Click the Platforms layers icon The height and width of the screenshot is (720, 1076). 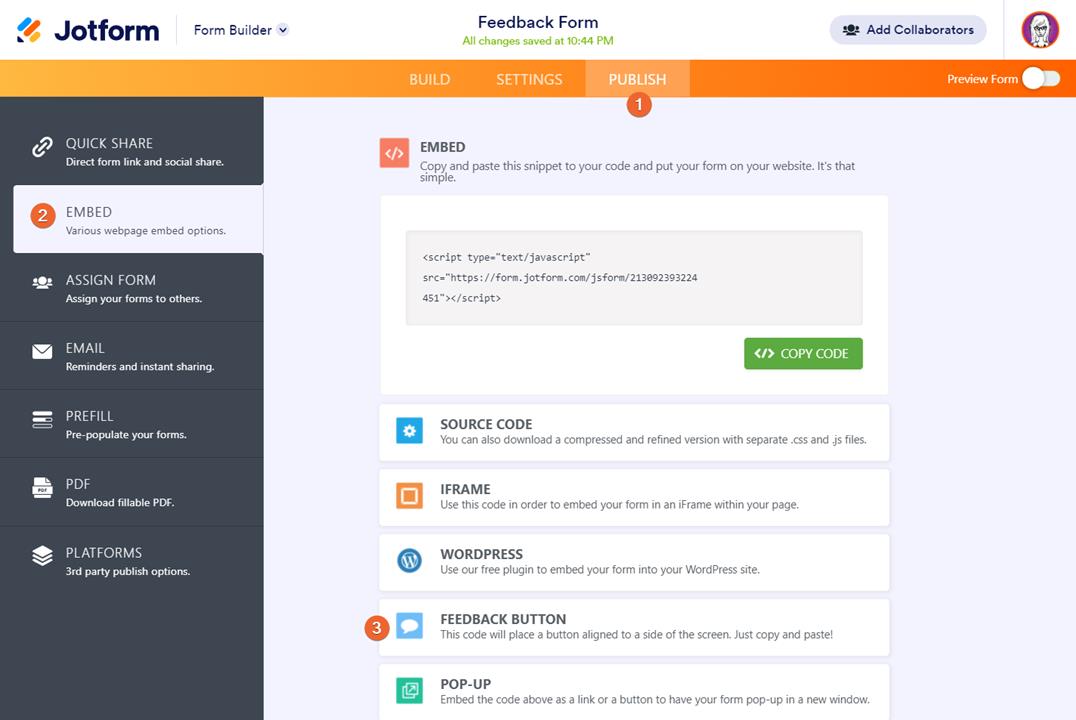click(43, 555)
